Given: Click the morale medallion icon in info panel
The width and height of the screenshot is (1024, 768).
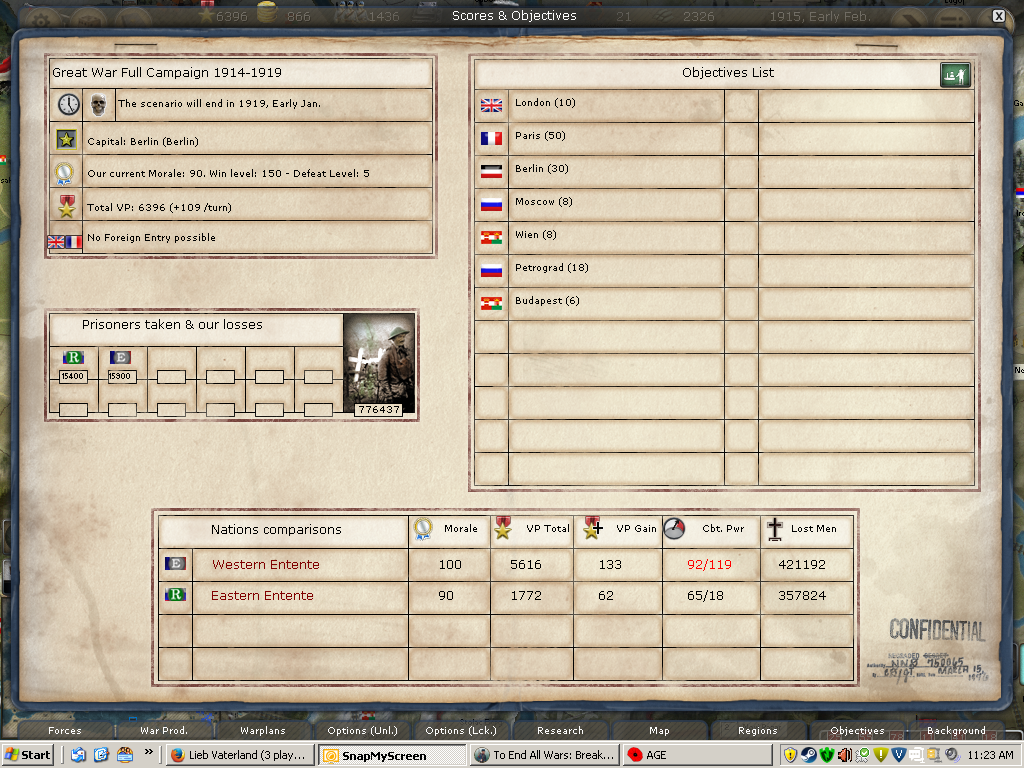Looking at the screenshot, I should (x=65, y=173).
